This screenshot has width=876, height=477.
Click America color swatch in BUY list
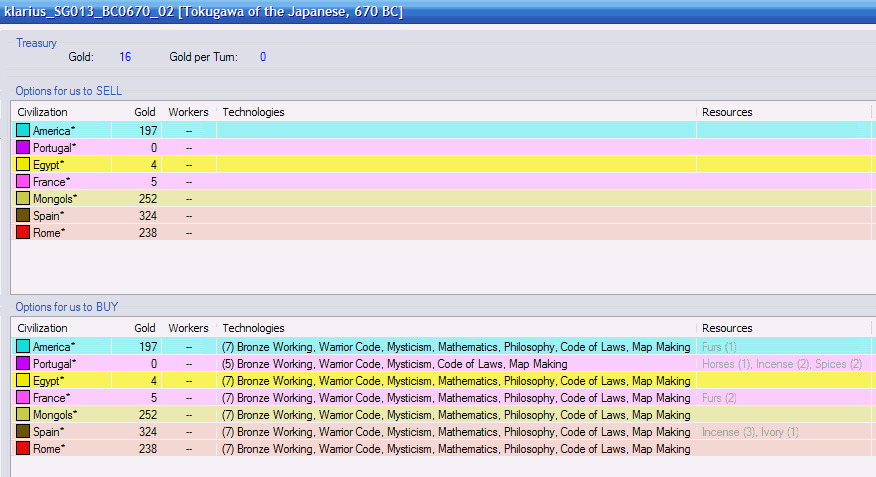pyautogui.click(x=23, y=346)
